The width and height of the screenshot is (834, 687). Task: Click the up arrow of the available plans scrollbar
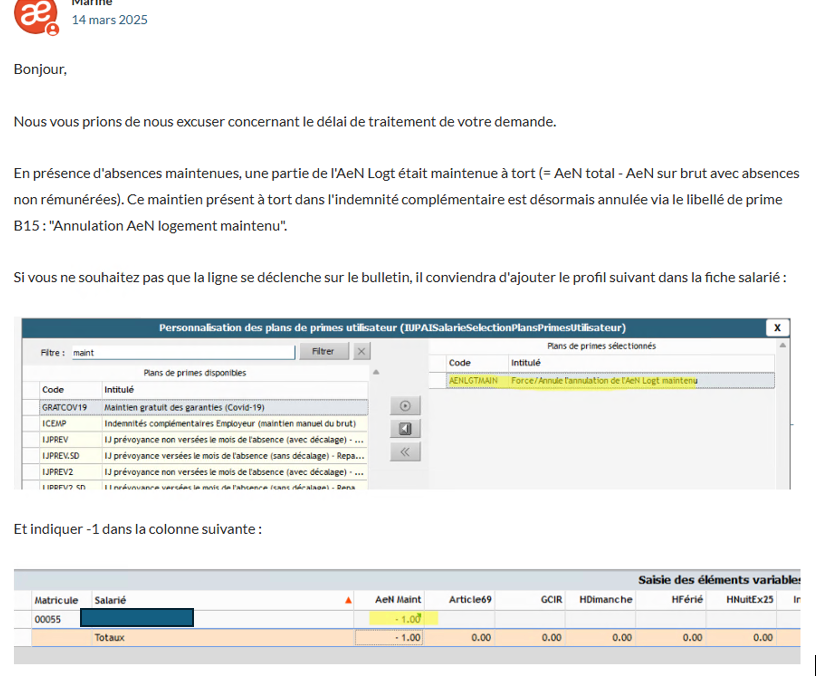(376, 372)
